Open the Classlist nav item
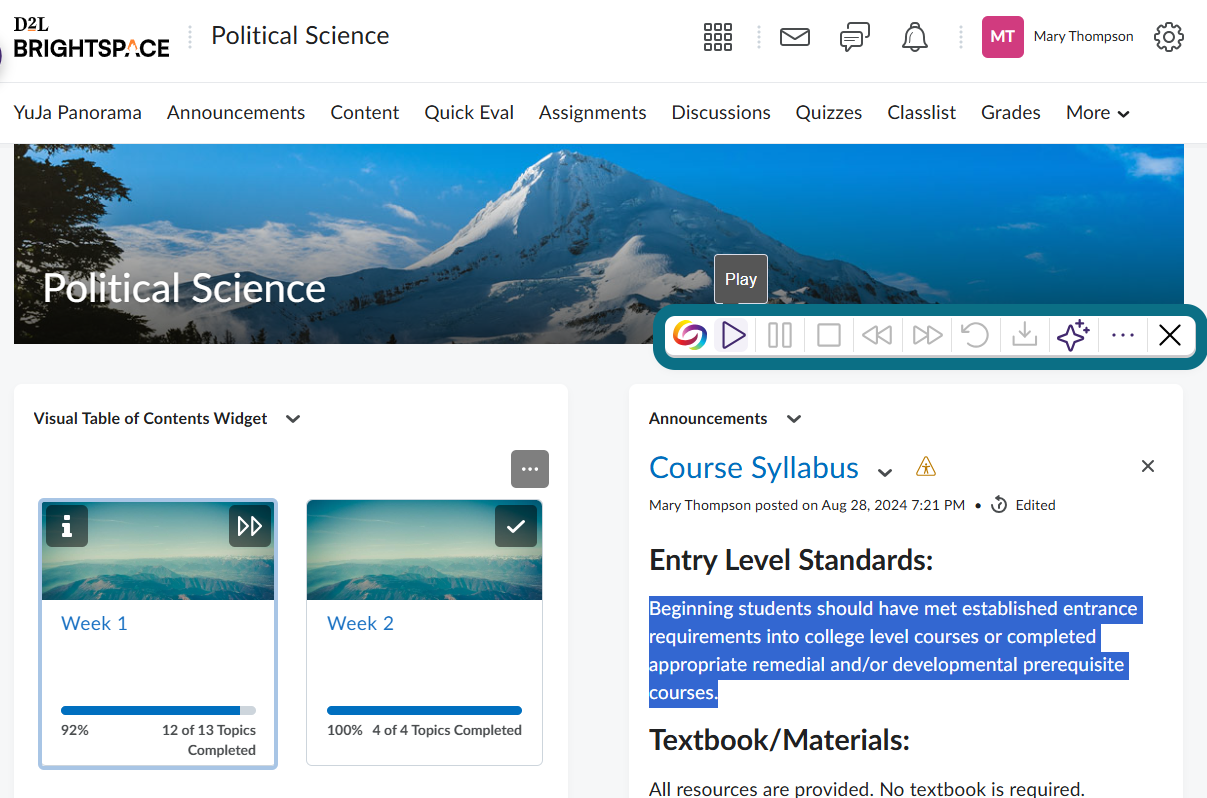The image size is (1207, 798). click(x=922, y=112)
